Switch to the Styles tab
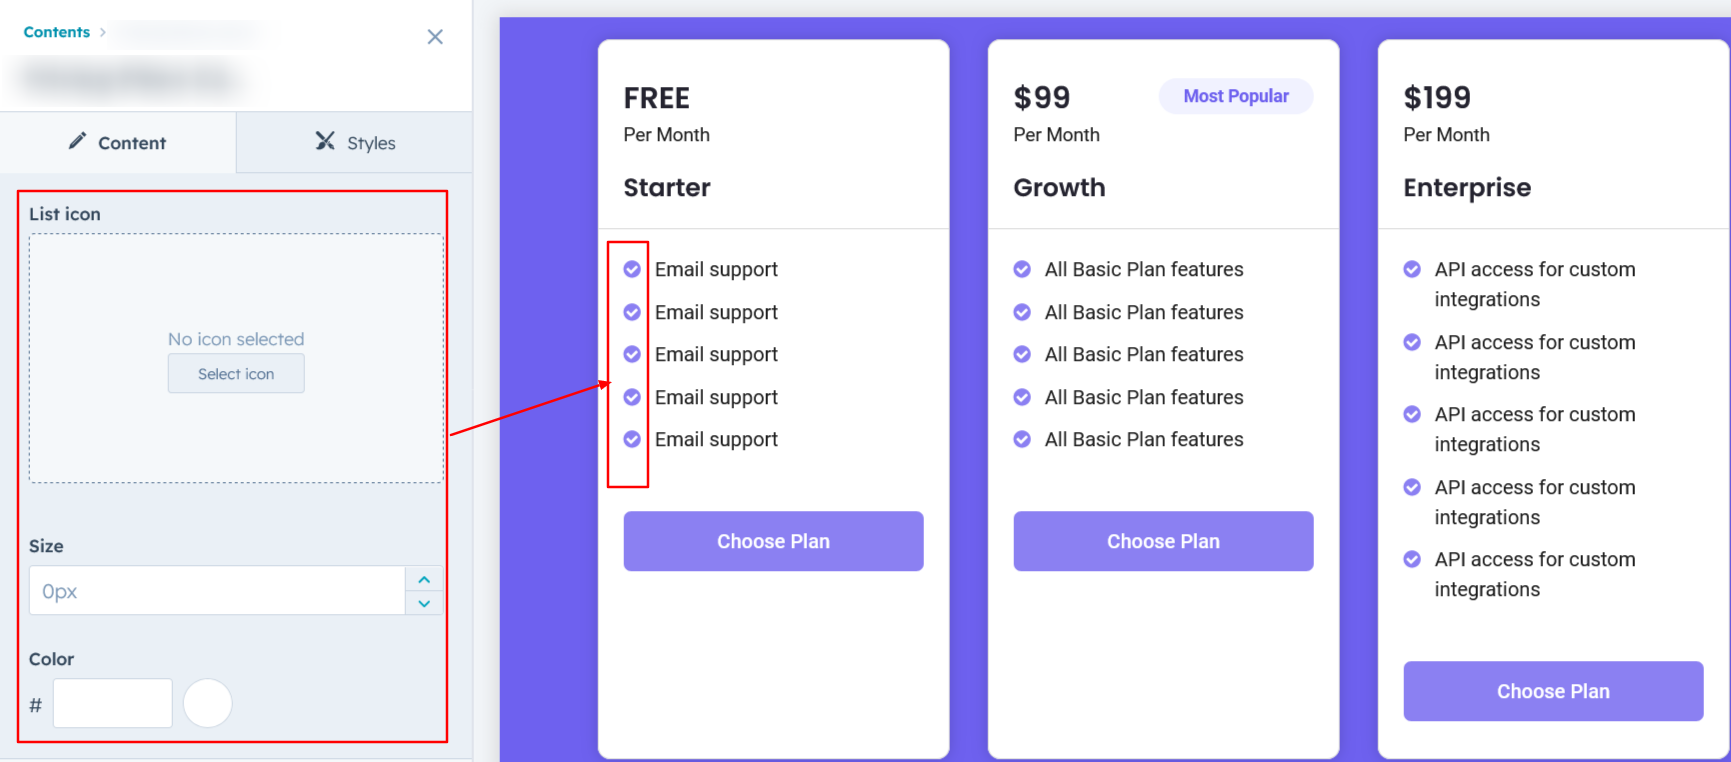This screenshot has height=762, width=1731. click(x=355, y=143)
